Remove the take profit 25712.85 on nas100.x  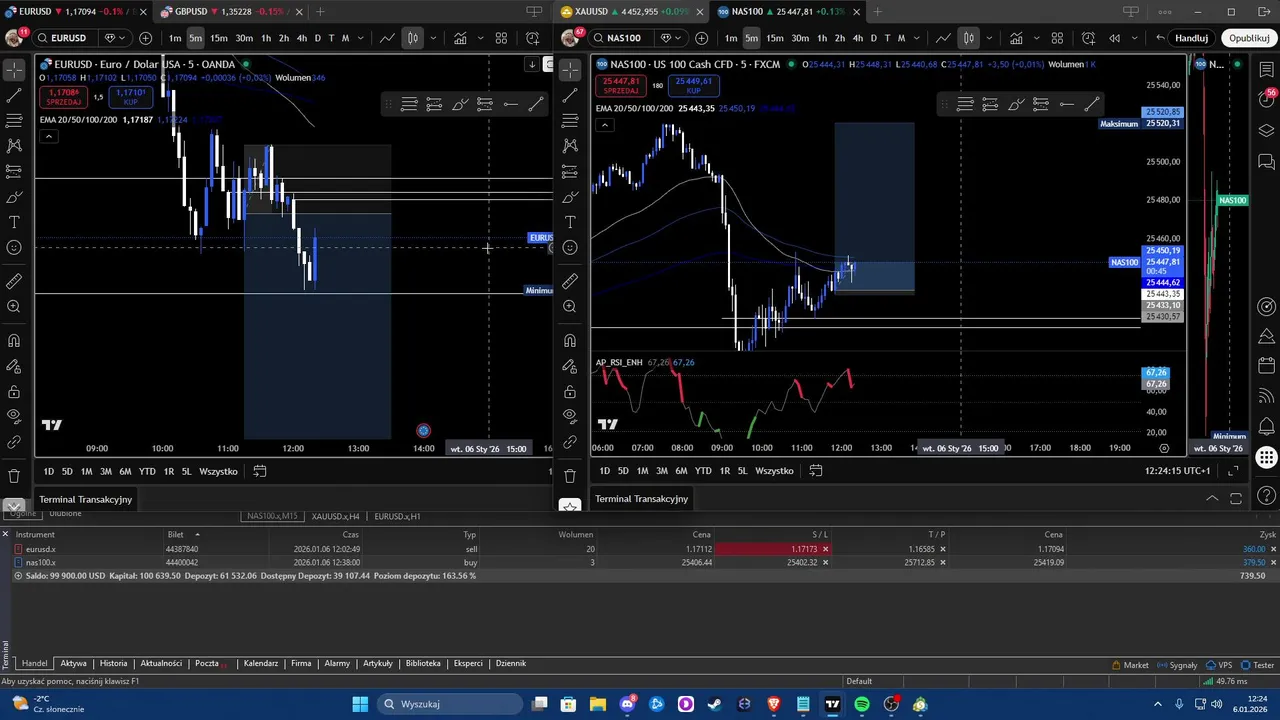coord(943,562)
